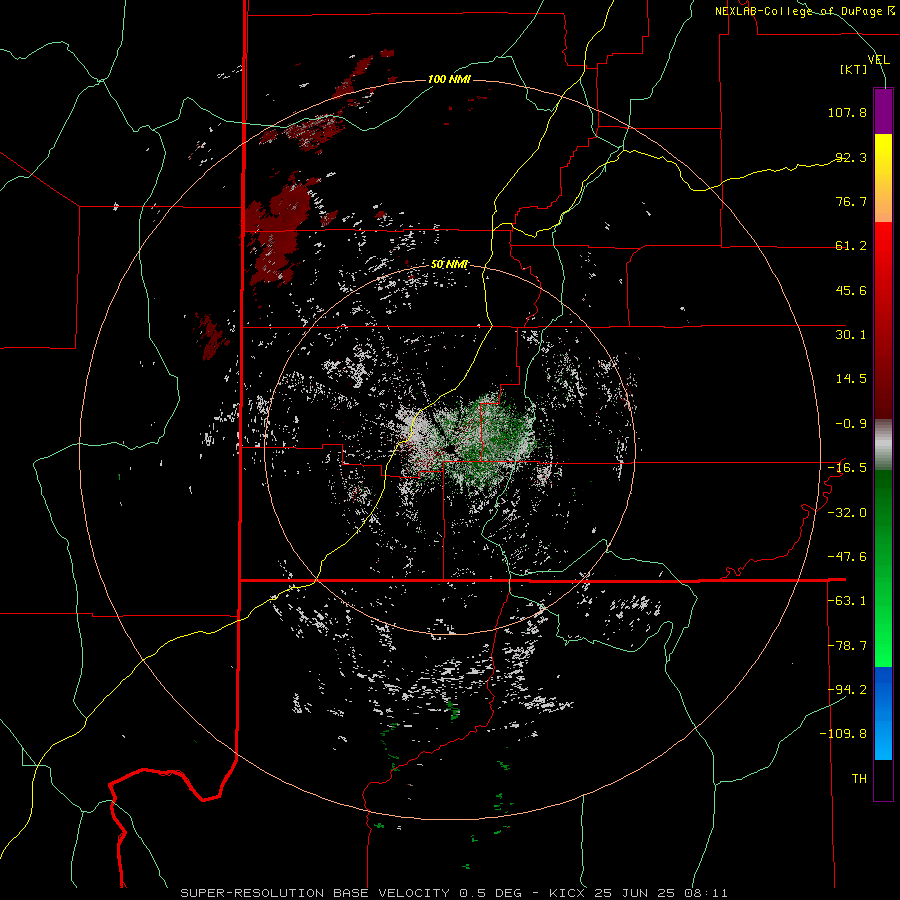Click the 50 NMI range ring label

coord(449,265)
